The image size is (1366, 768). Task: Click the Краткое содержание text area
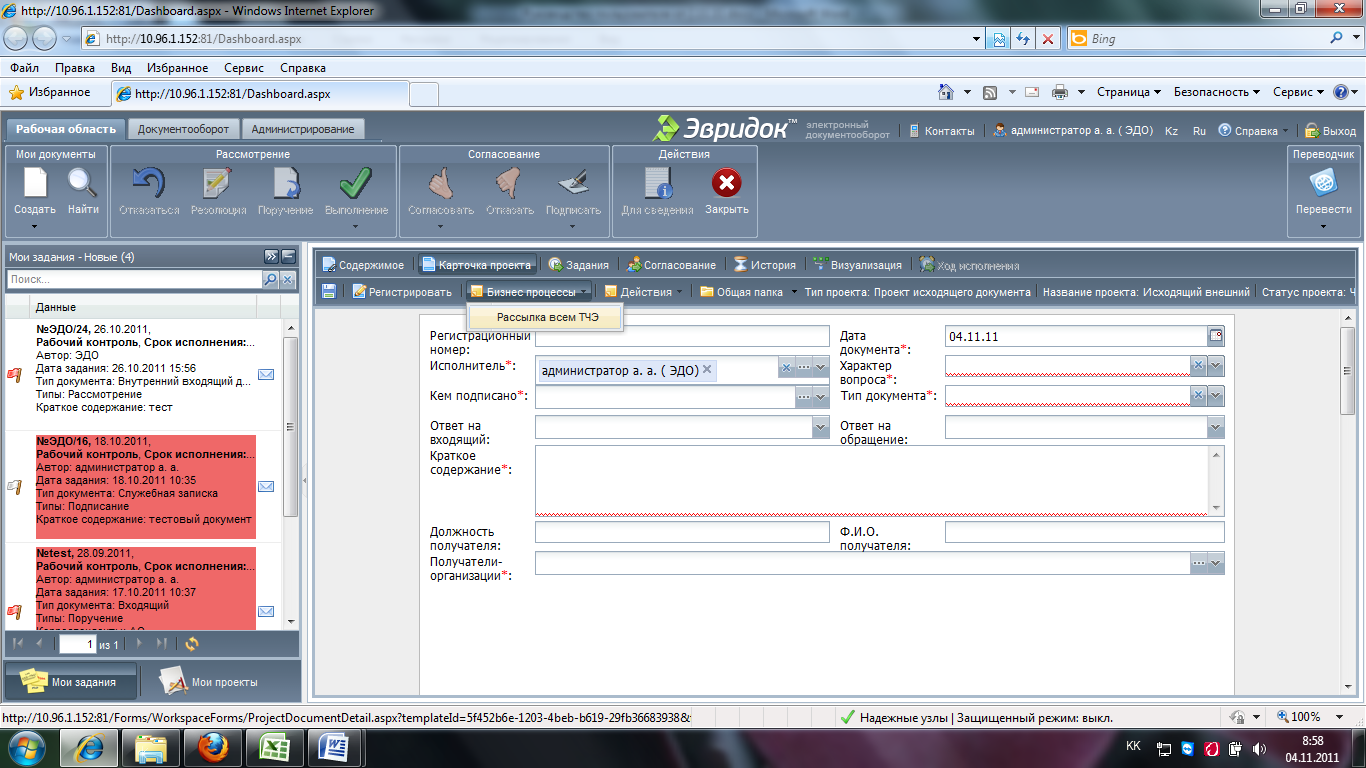click(872, 480)
